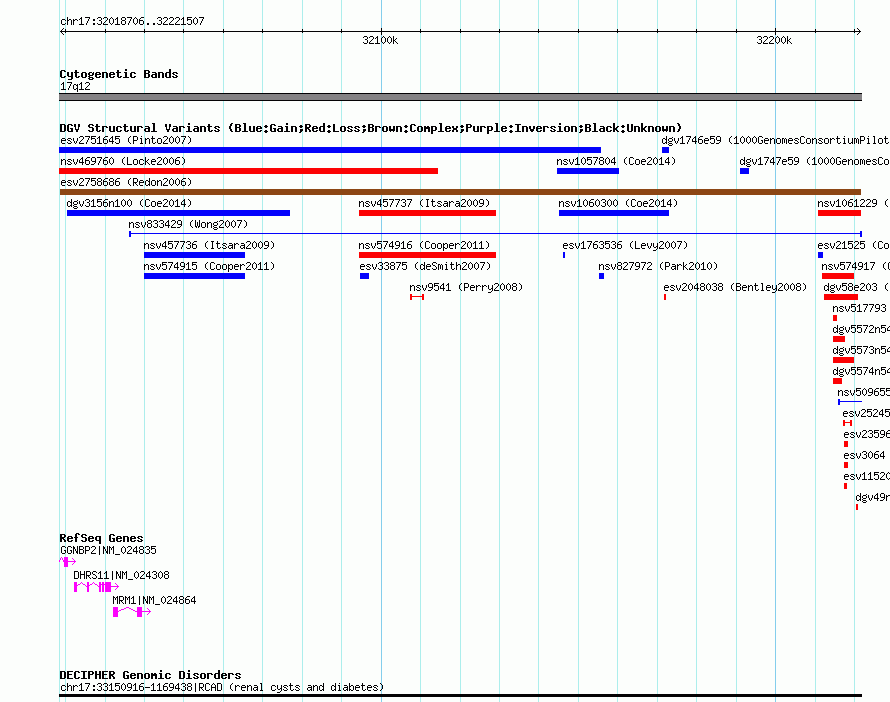This screenshot has width=890, height=702.
Task: Open the nsv9541 (Perry2008) red bracket feature
Action: 417,297
